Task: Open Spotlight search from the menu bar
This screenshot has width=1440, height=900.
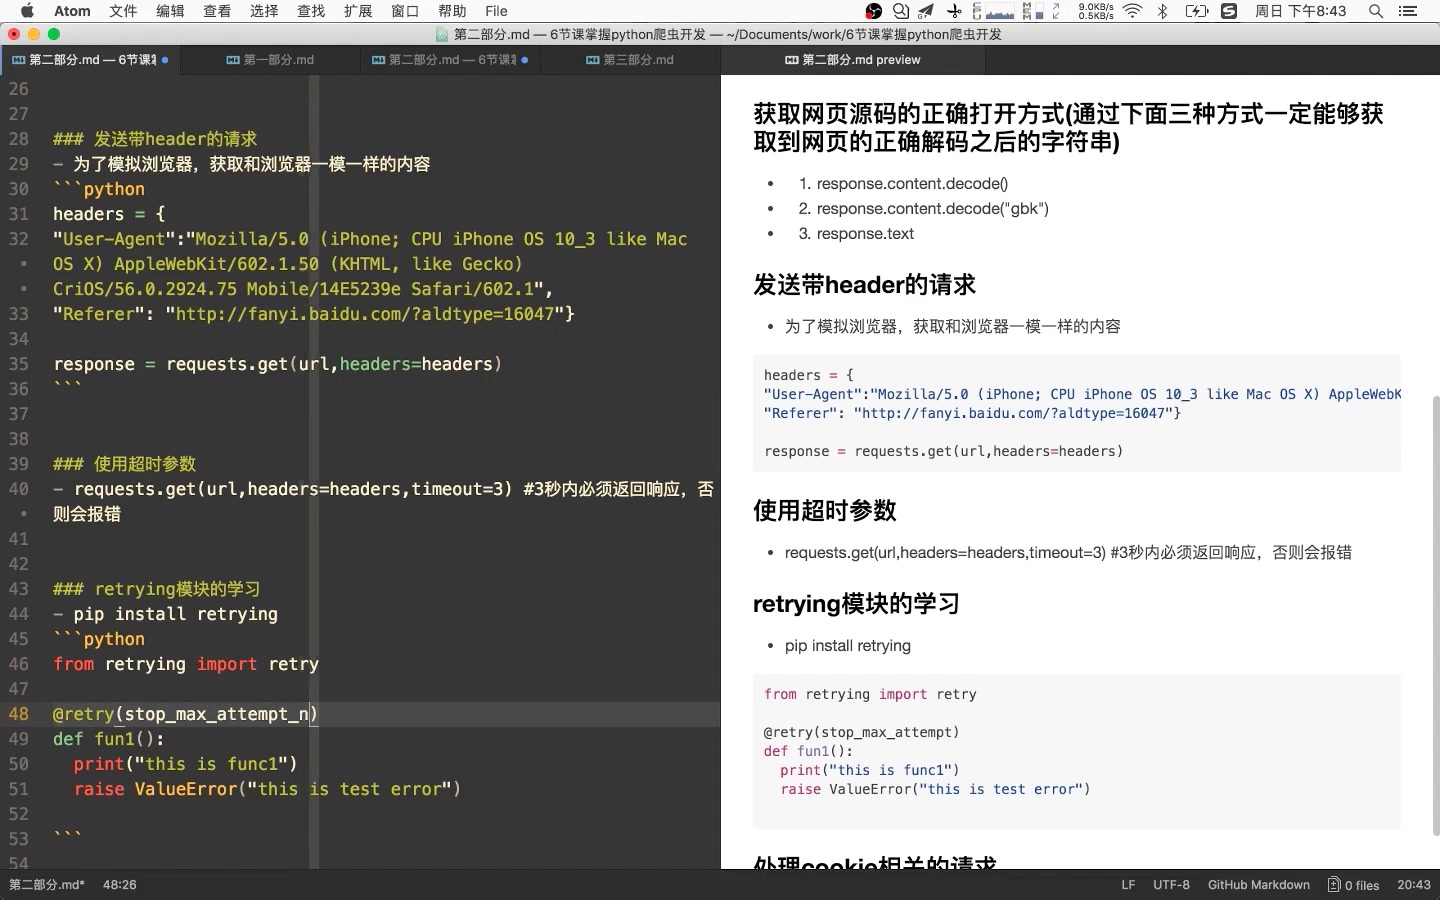Action: click(x=1376, y=12)
